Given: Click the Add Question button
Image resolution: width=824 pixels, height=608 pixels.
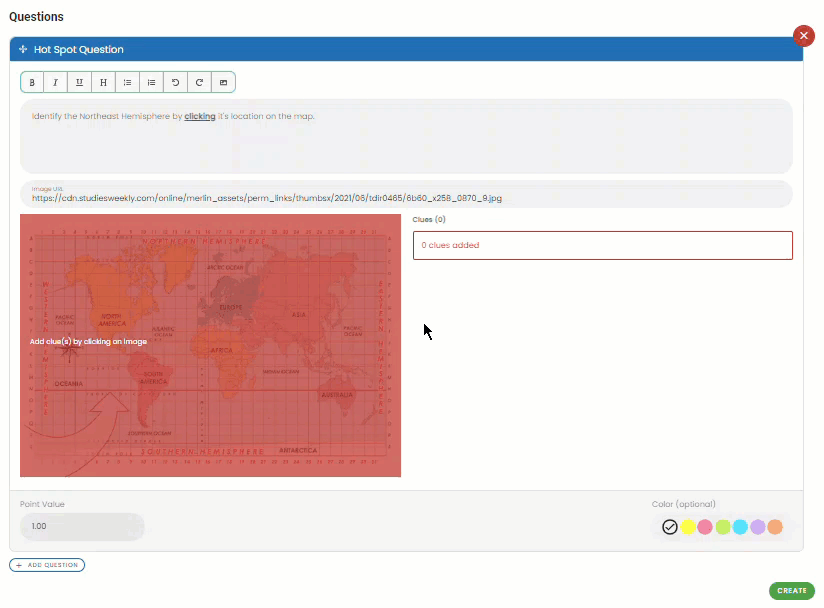Looking at the screenshot, I should point(47,565).
